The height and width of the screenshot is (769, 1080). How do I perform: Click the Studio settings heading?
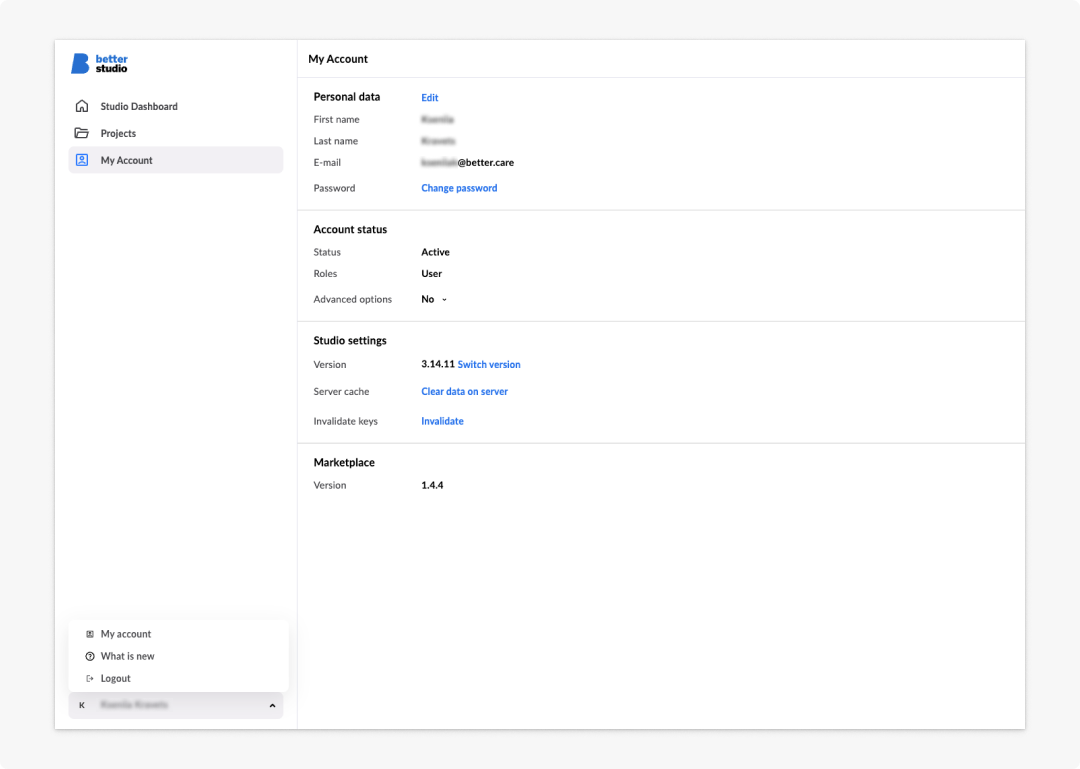coord(350,340)
